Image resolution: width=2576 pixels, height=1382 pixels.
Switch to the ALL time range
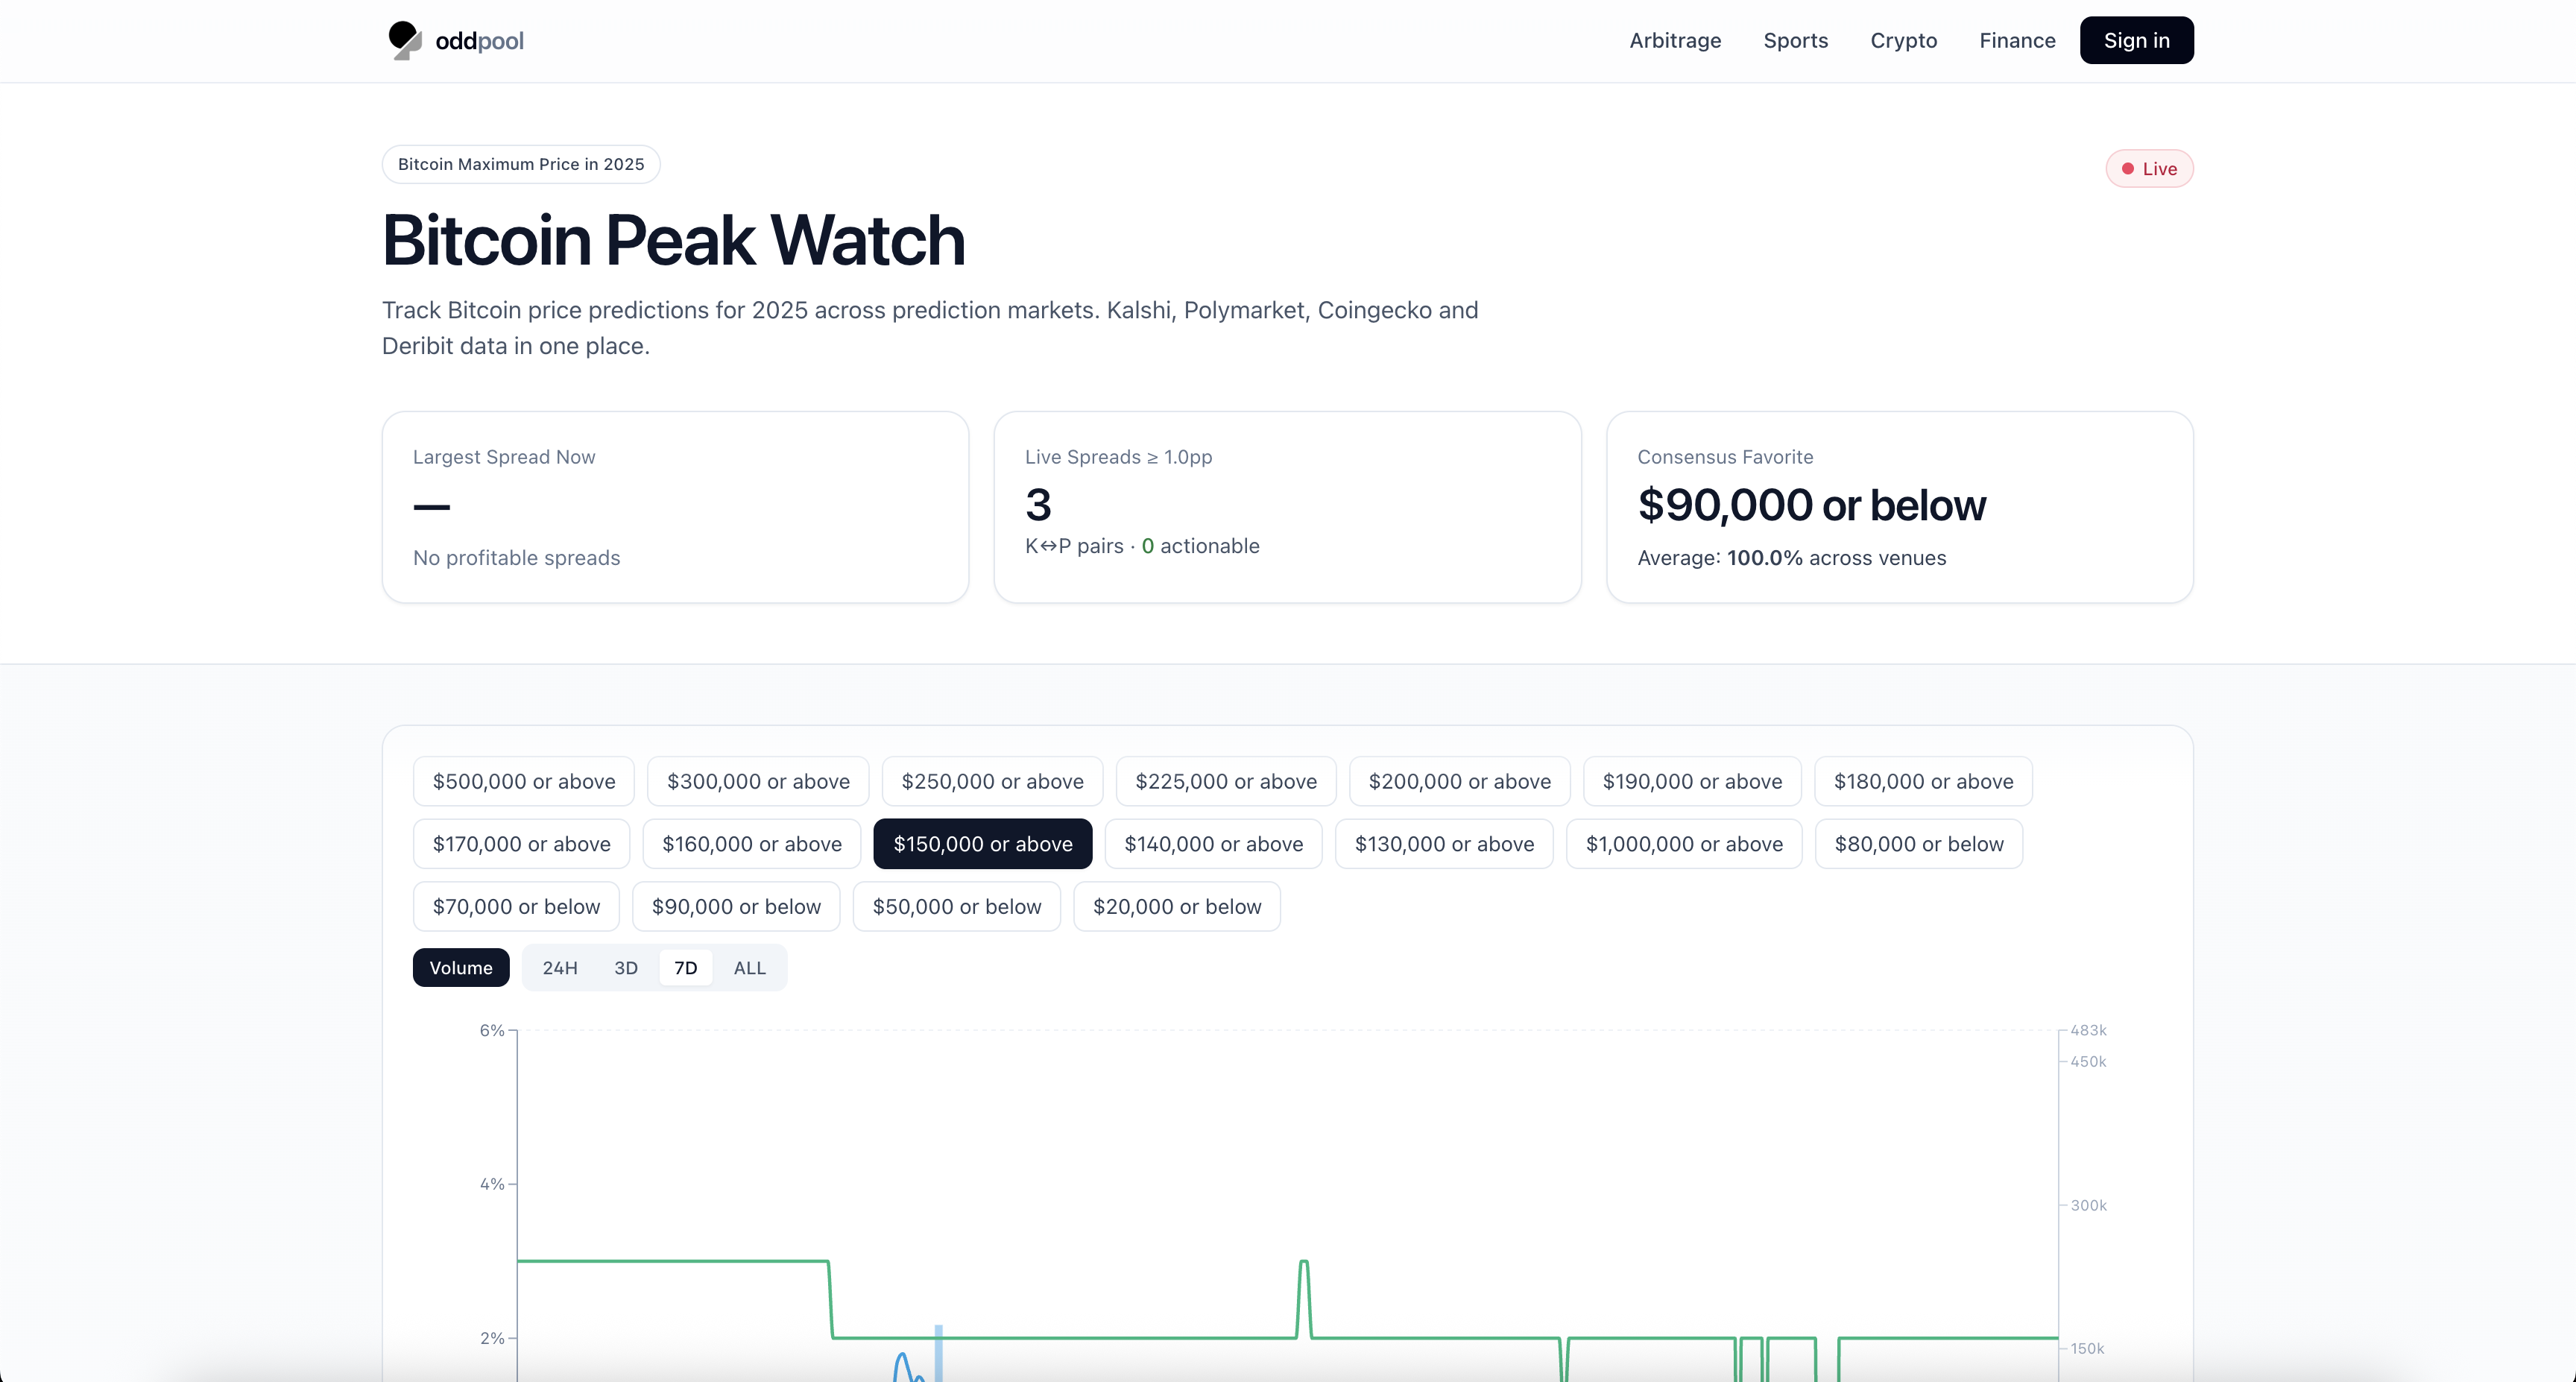click(748, 967)
